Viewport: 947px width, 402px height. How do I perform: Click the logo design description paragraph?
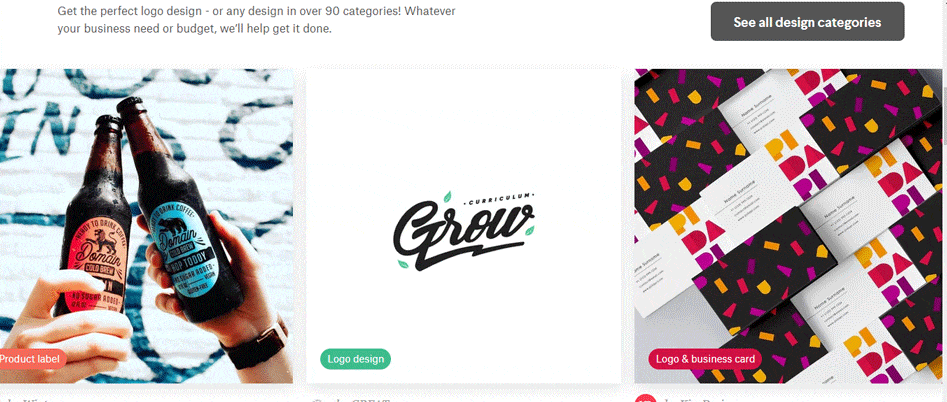pyautogui.click(x=257, y=20)
